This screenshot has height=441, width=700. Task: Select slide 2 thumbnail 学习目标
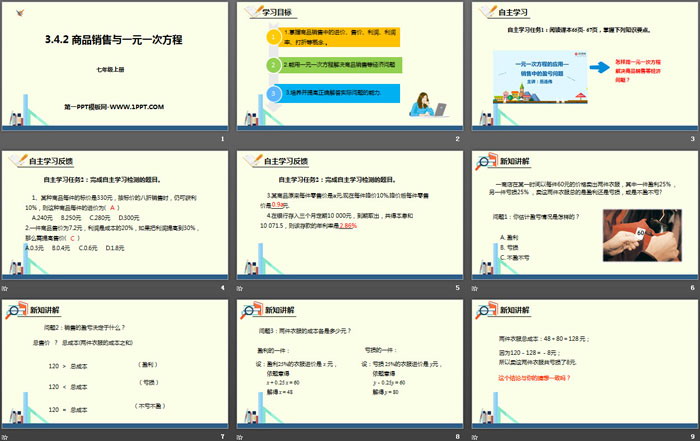click(350, 66)
